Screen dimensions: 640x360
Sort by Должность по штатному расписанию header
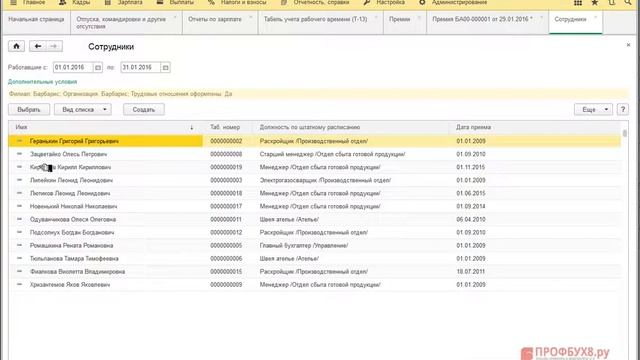[310, 127]
